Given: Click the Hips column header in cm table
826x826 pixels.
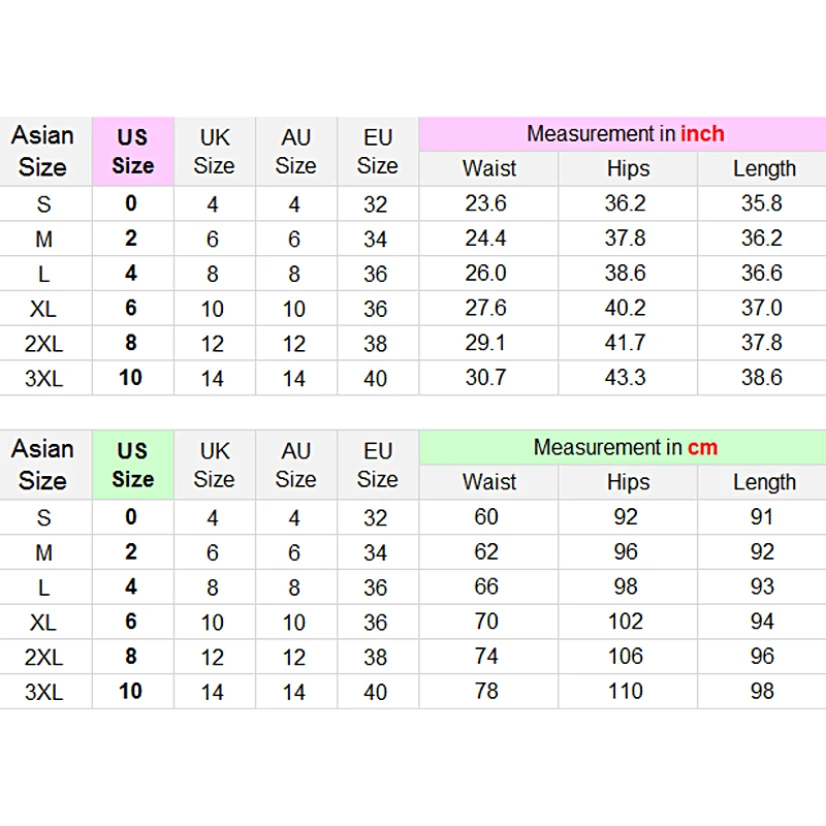Looking at the screenshot, I should (x=628, y=482).
